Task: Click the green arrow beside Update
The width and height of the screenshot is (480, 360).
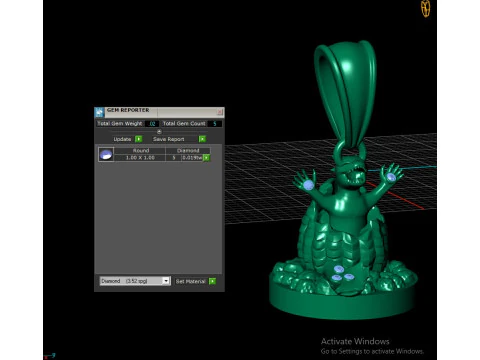Action: pos(139,139)
